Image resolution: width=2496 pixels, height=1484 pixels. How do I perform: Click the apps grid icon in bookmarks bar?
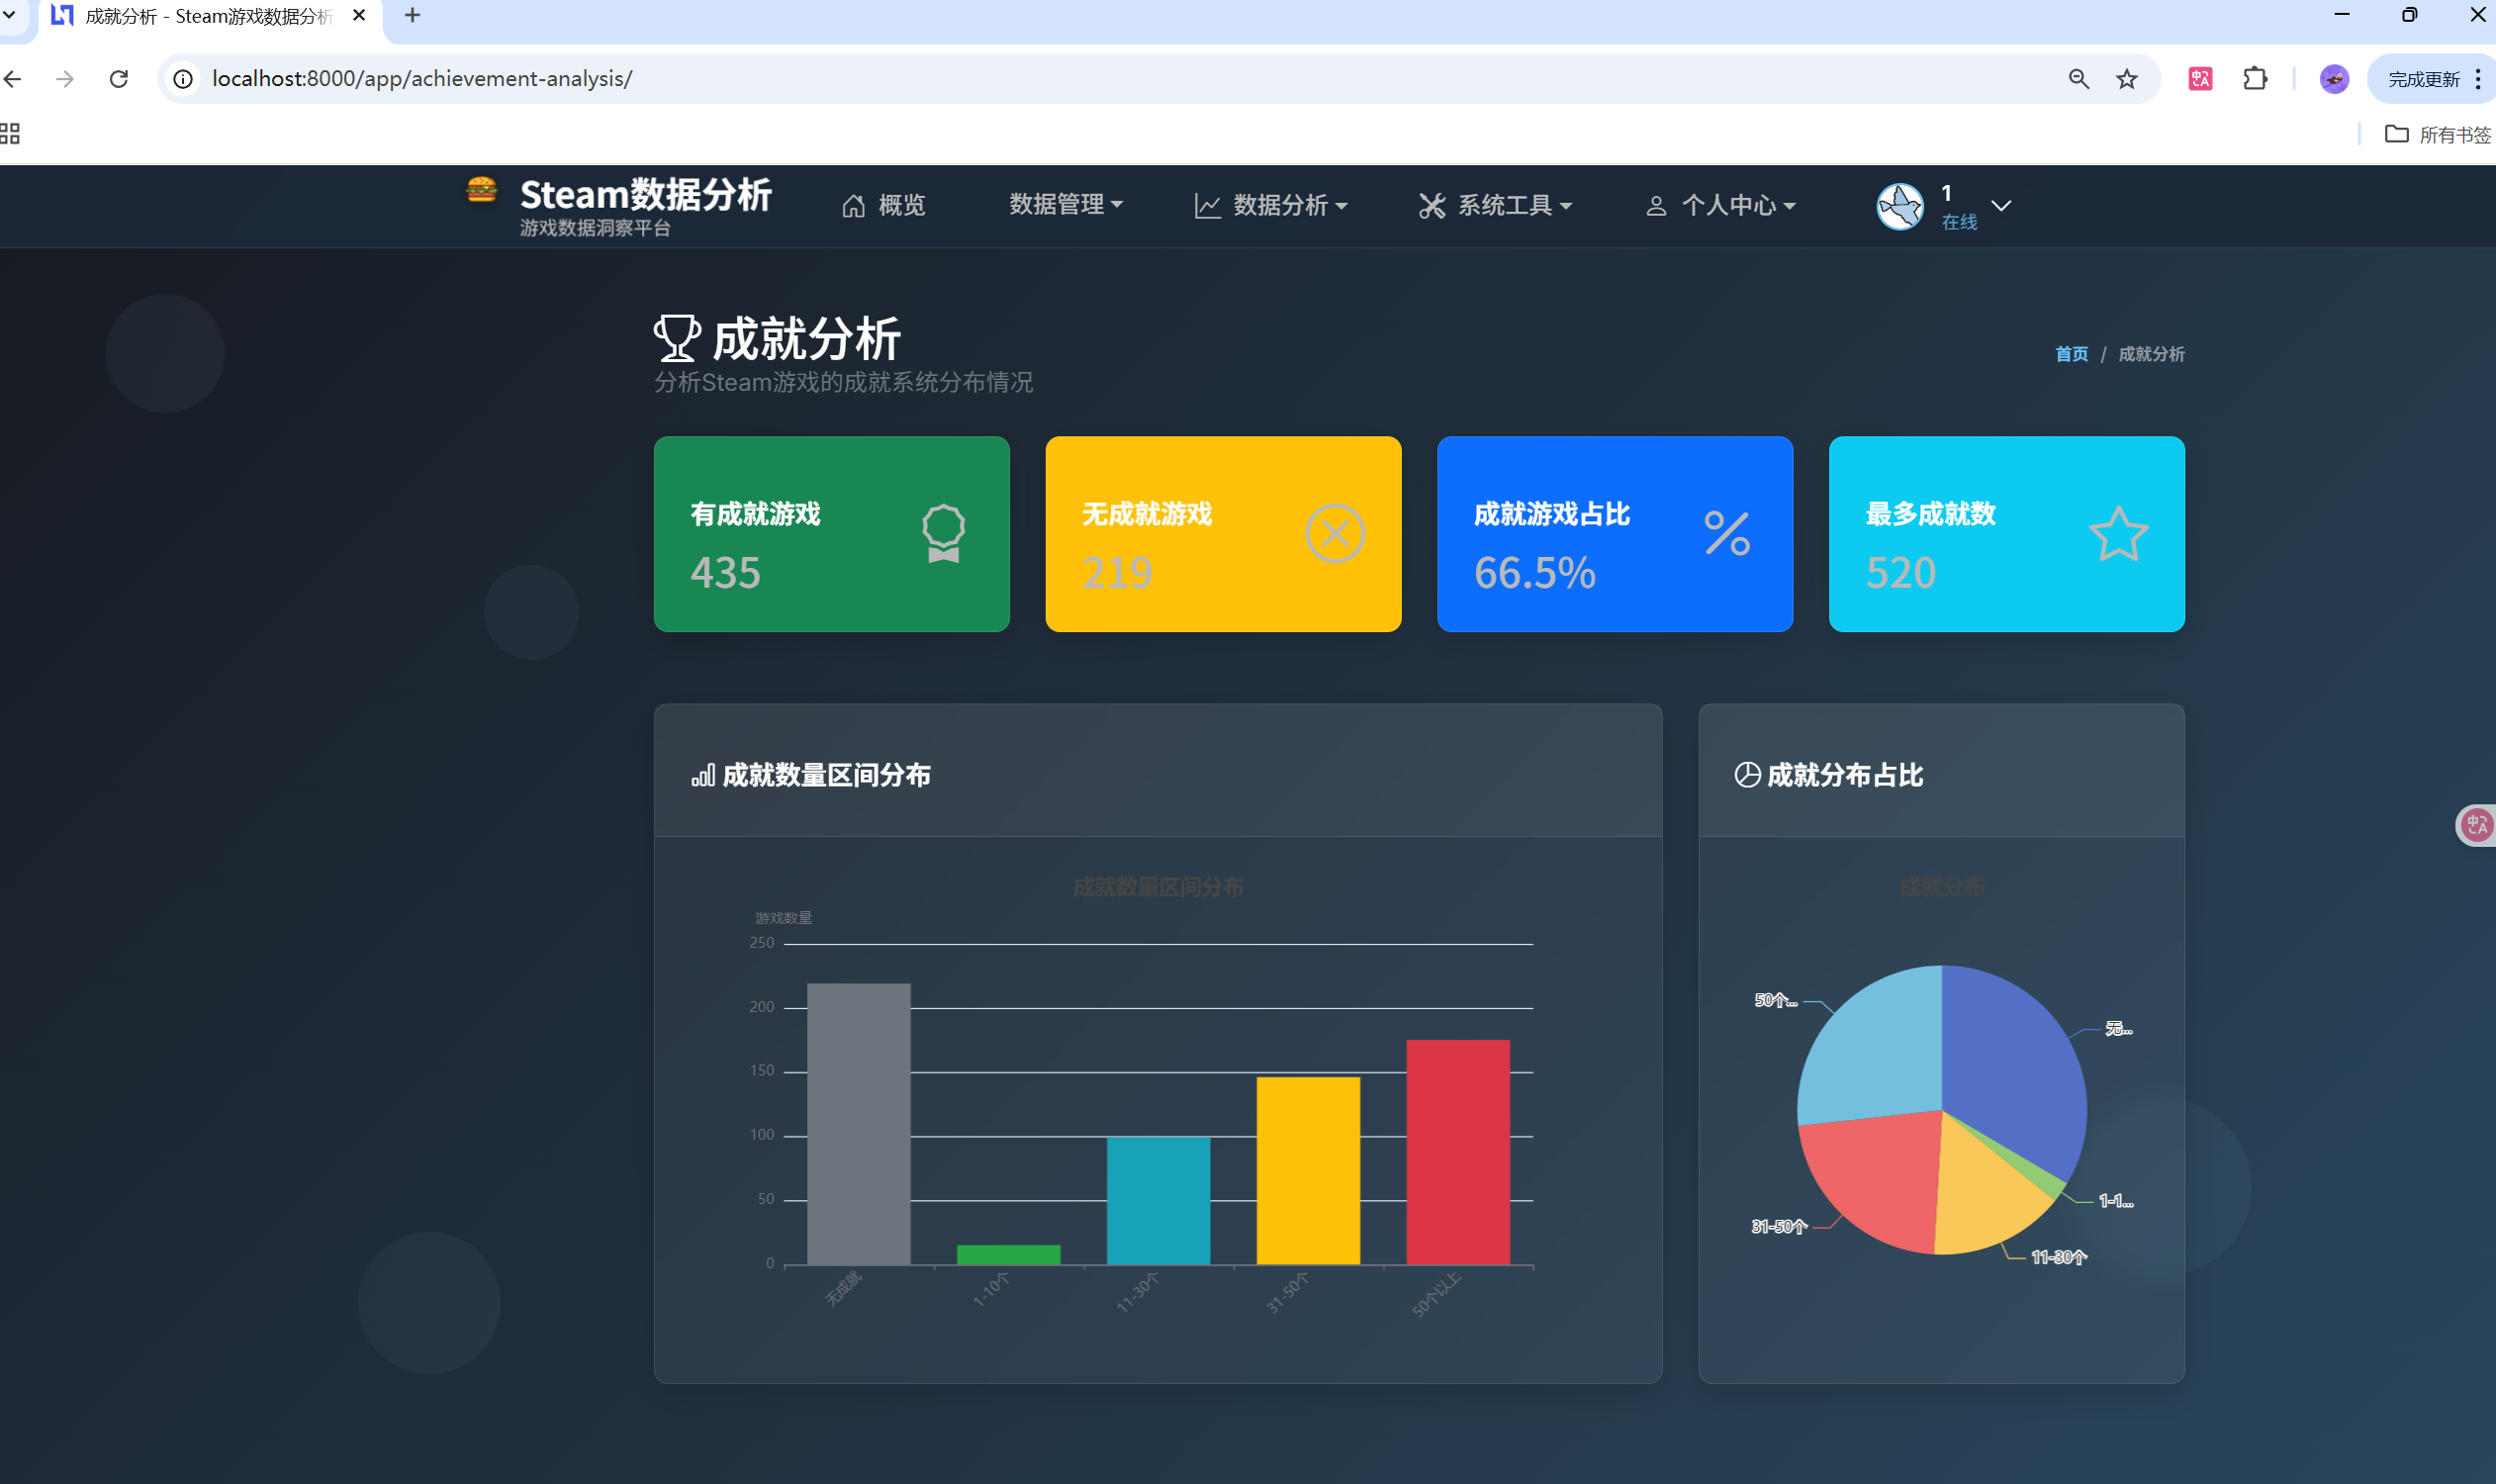[x=10, y=134]
